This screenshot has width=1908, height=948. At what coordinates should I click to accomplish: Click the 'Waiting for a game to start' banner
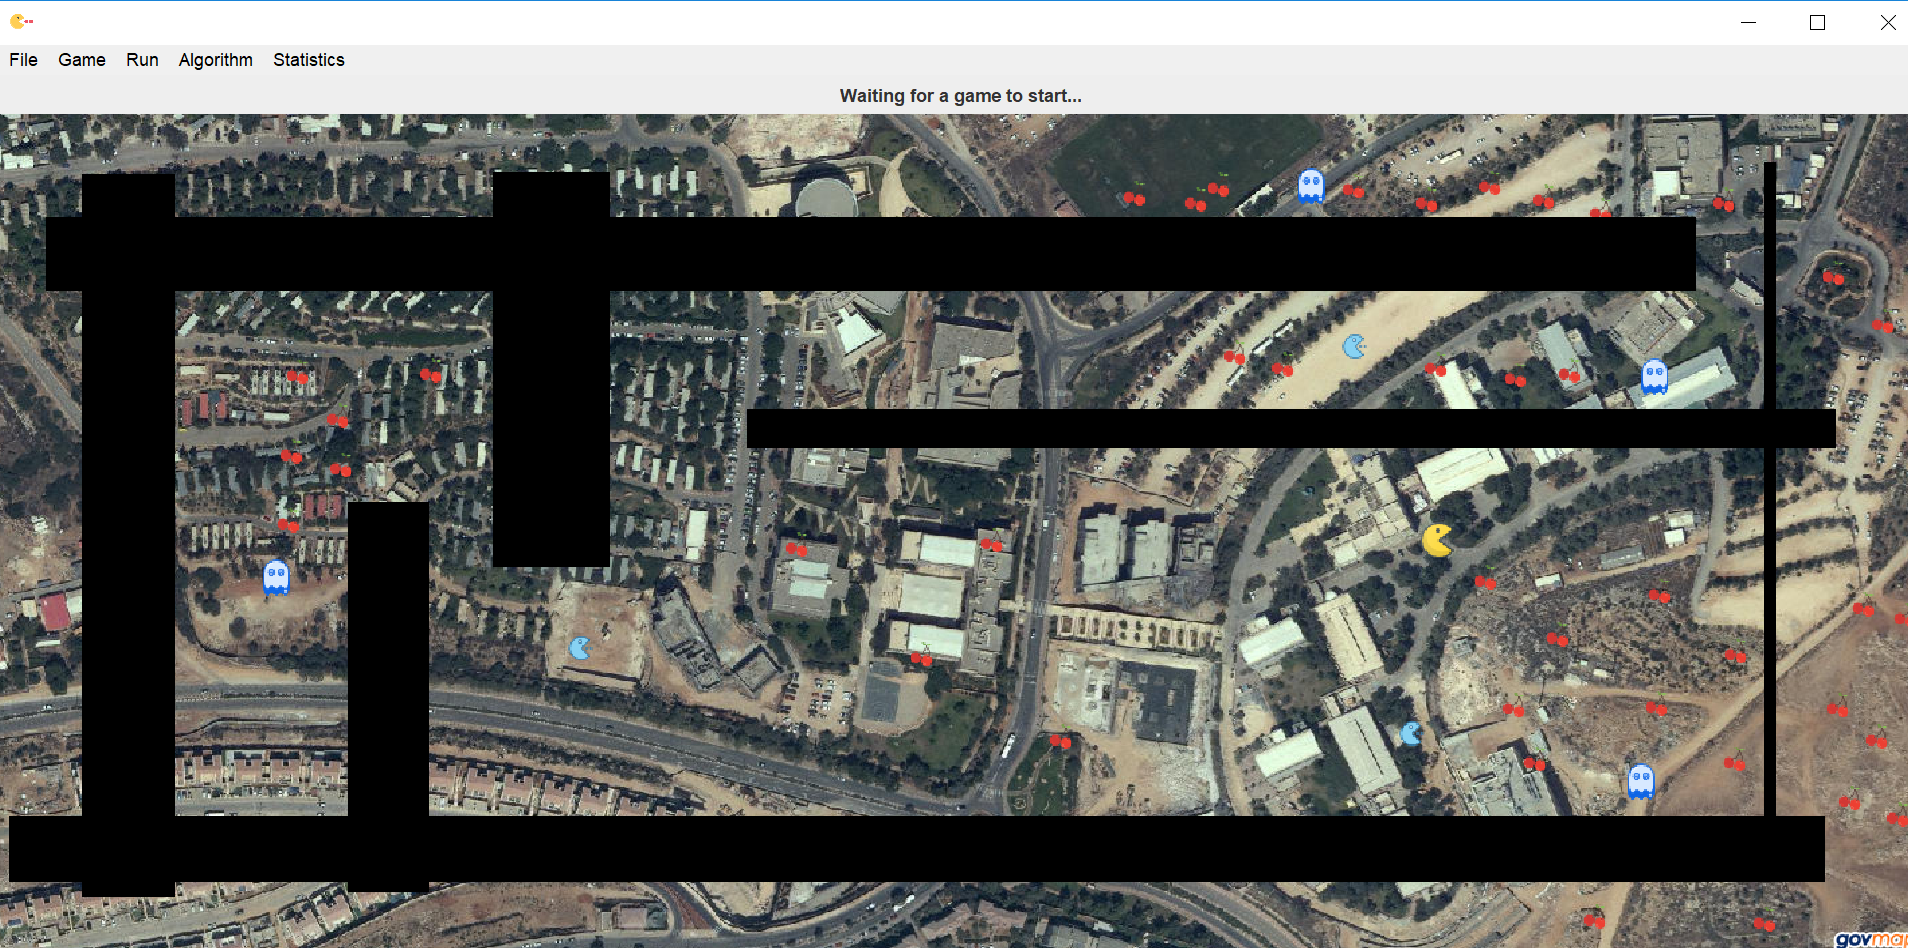pos(959,95)
